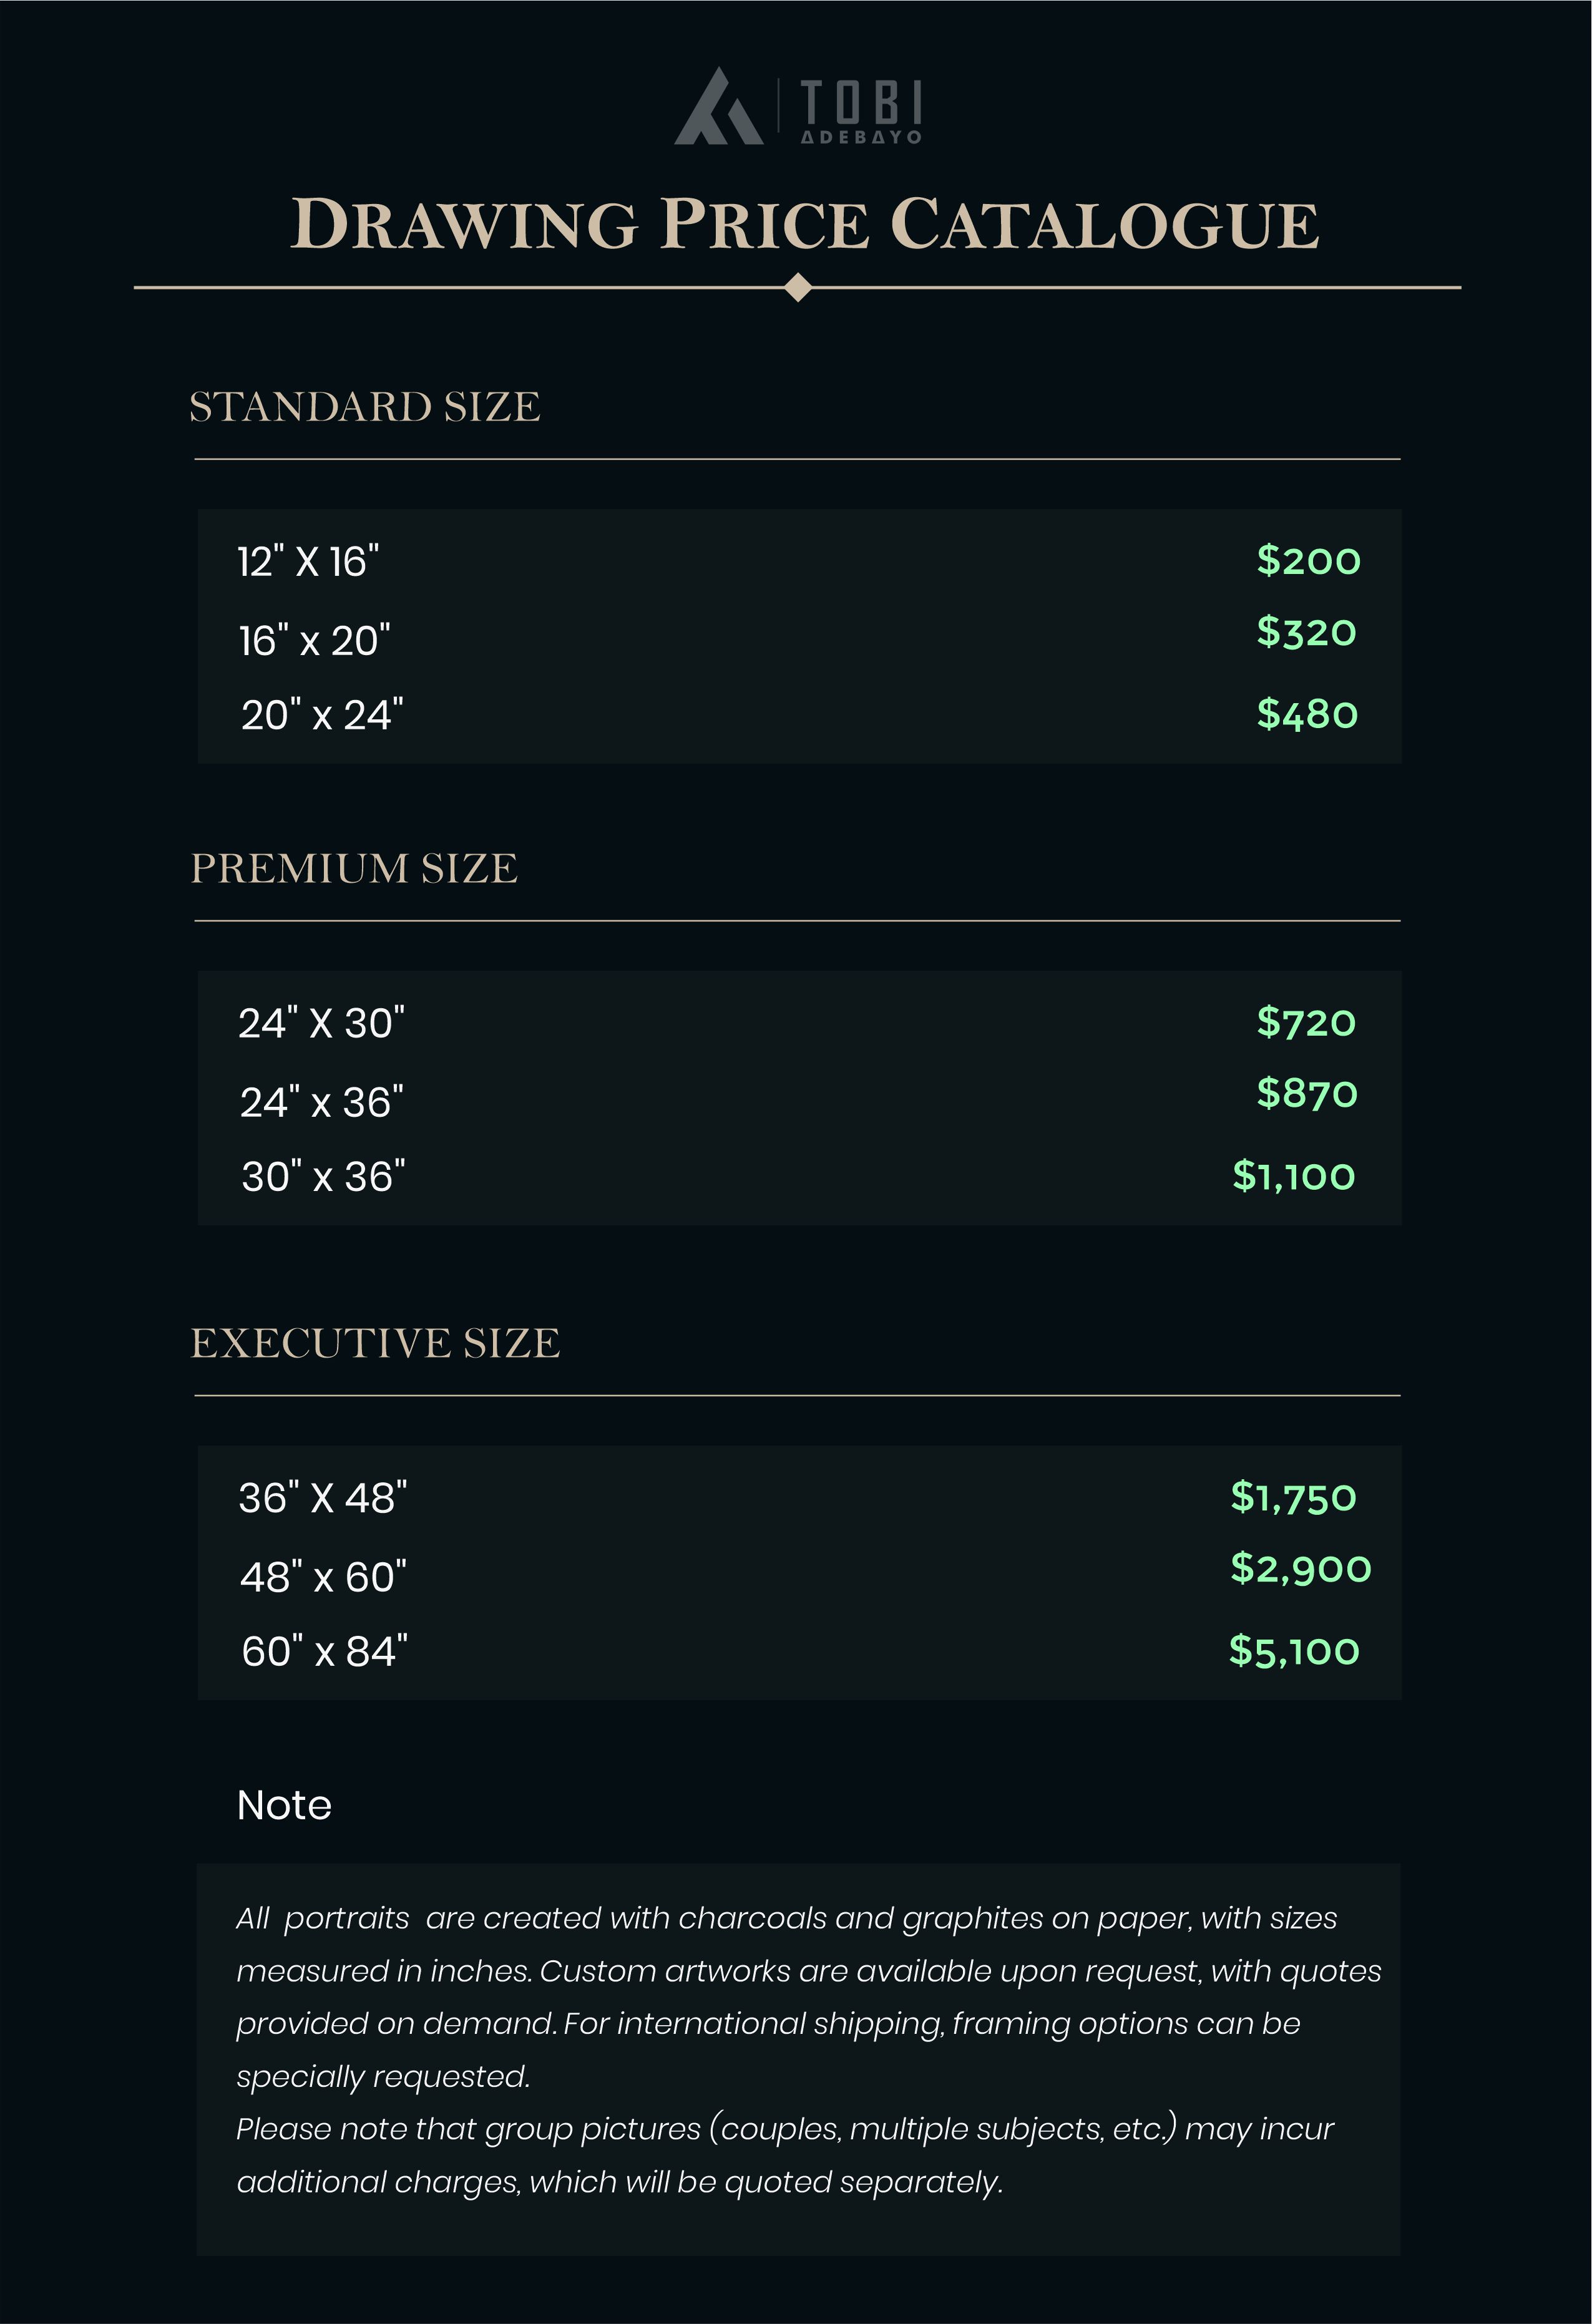The image size is (1592, 2324).
Task: Click the Note heading
Action: [x=284, y=1805]
